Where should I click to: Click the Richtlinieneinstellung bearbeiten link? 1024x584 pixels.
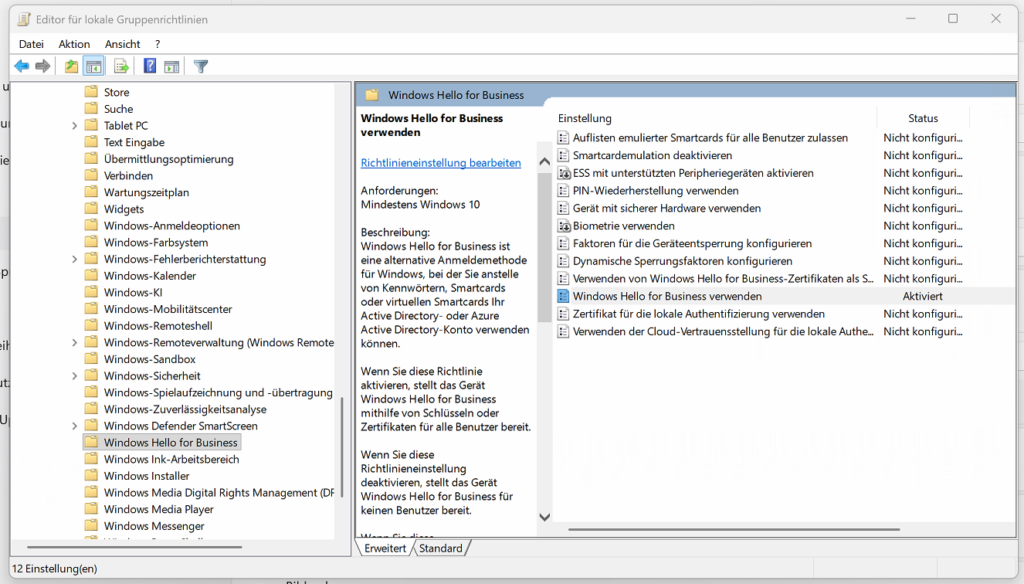(x=440, y=162)
